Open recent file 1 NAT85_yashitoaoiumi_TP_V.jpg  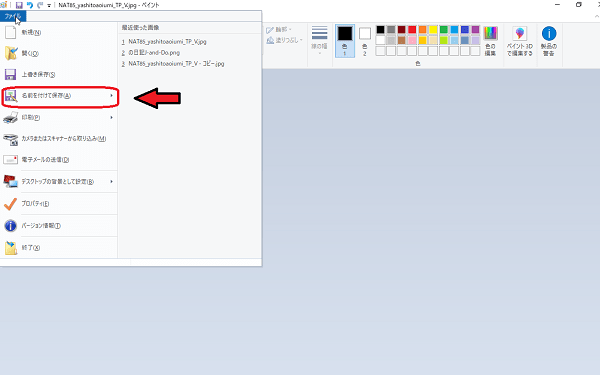tap(164, 42)
